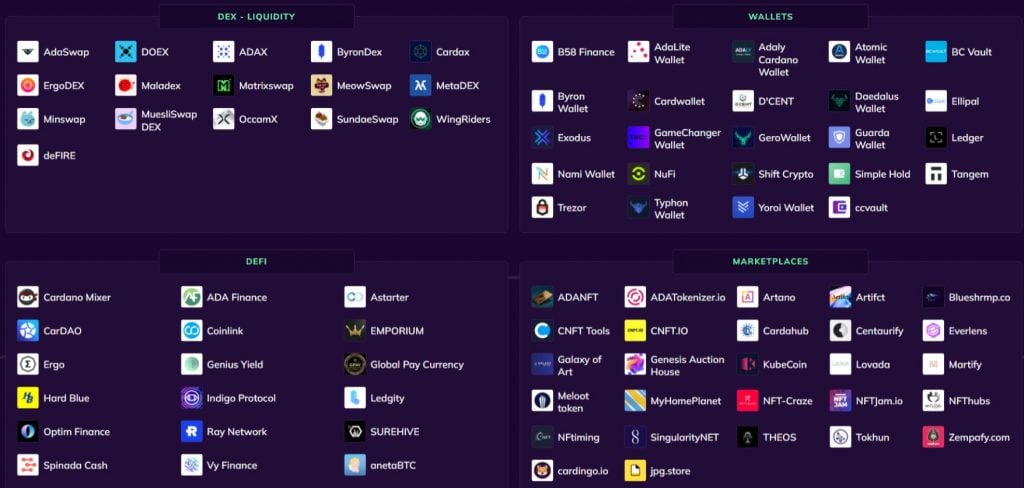Open the jpg.store icon
This screenshot has height=488, width=1024.
click(635, 470)
